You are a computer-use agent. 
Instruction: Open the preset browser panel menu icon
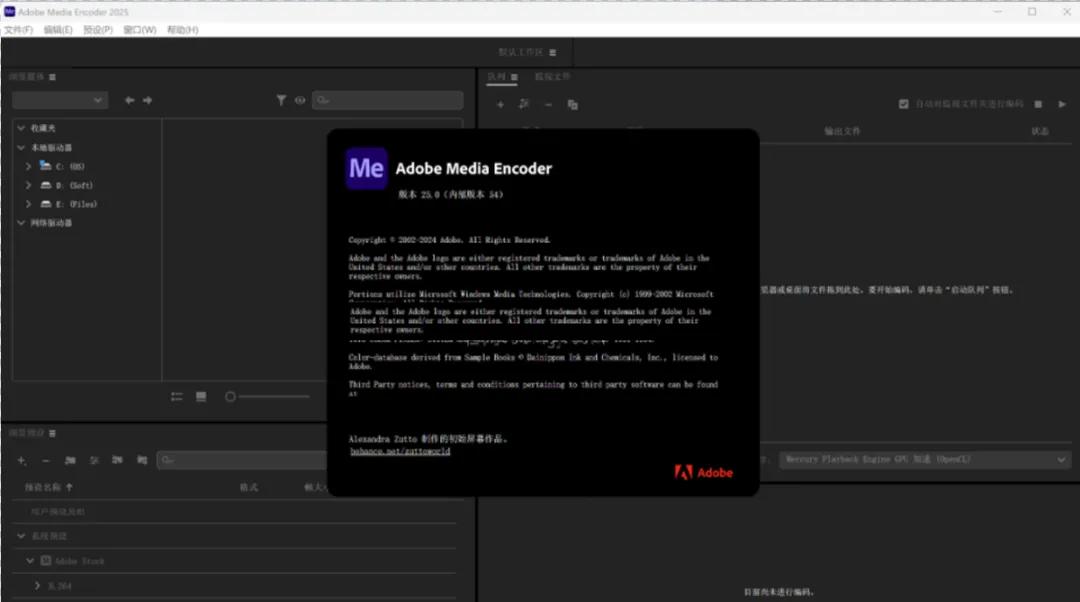click(52, 433)
